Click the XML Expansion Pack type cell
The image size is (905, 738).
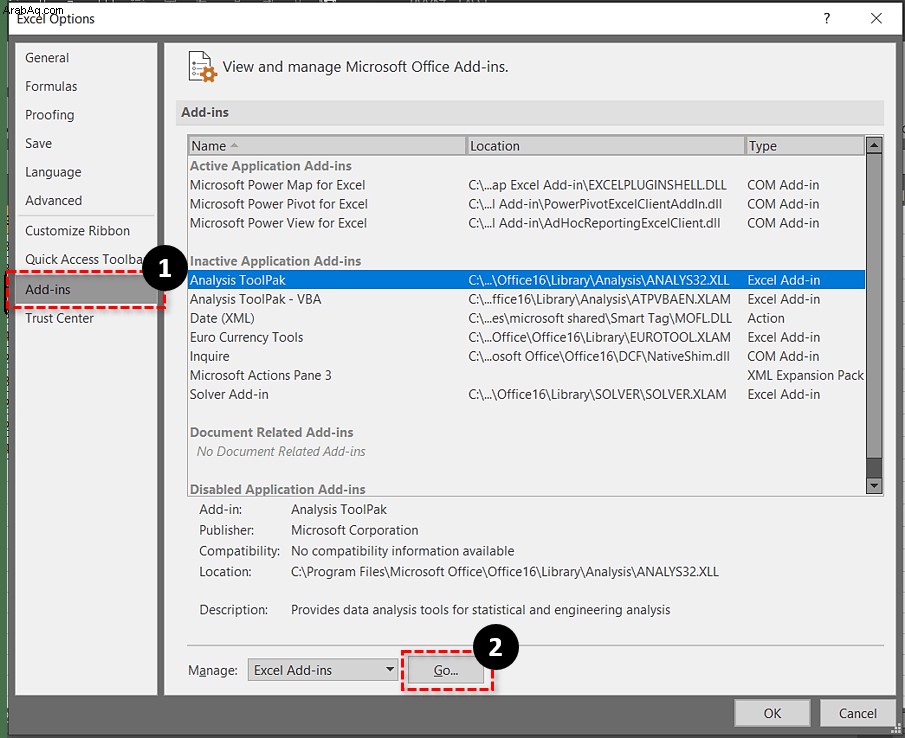click(x=805, y=376)
